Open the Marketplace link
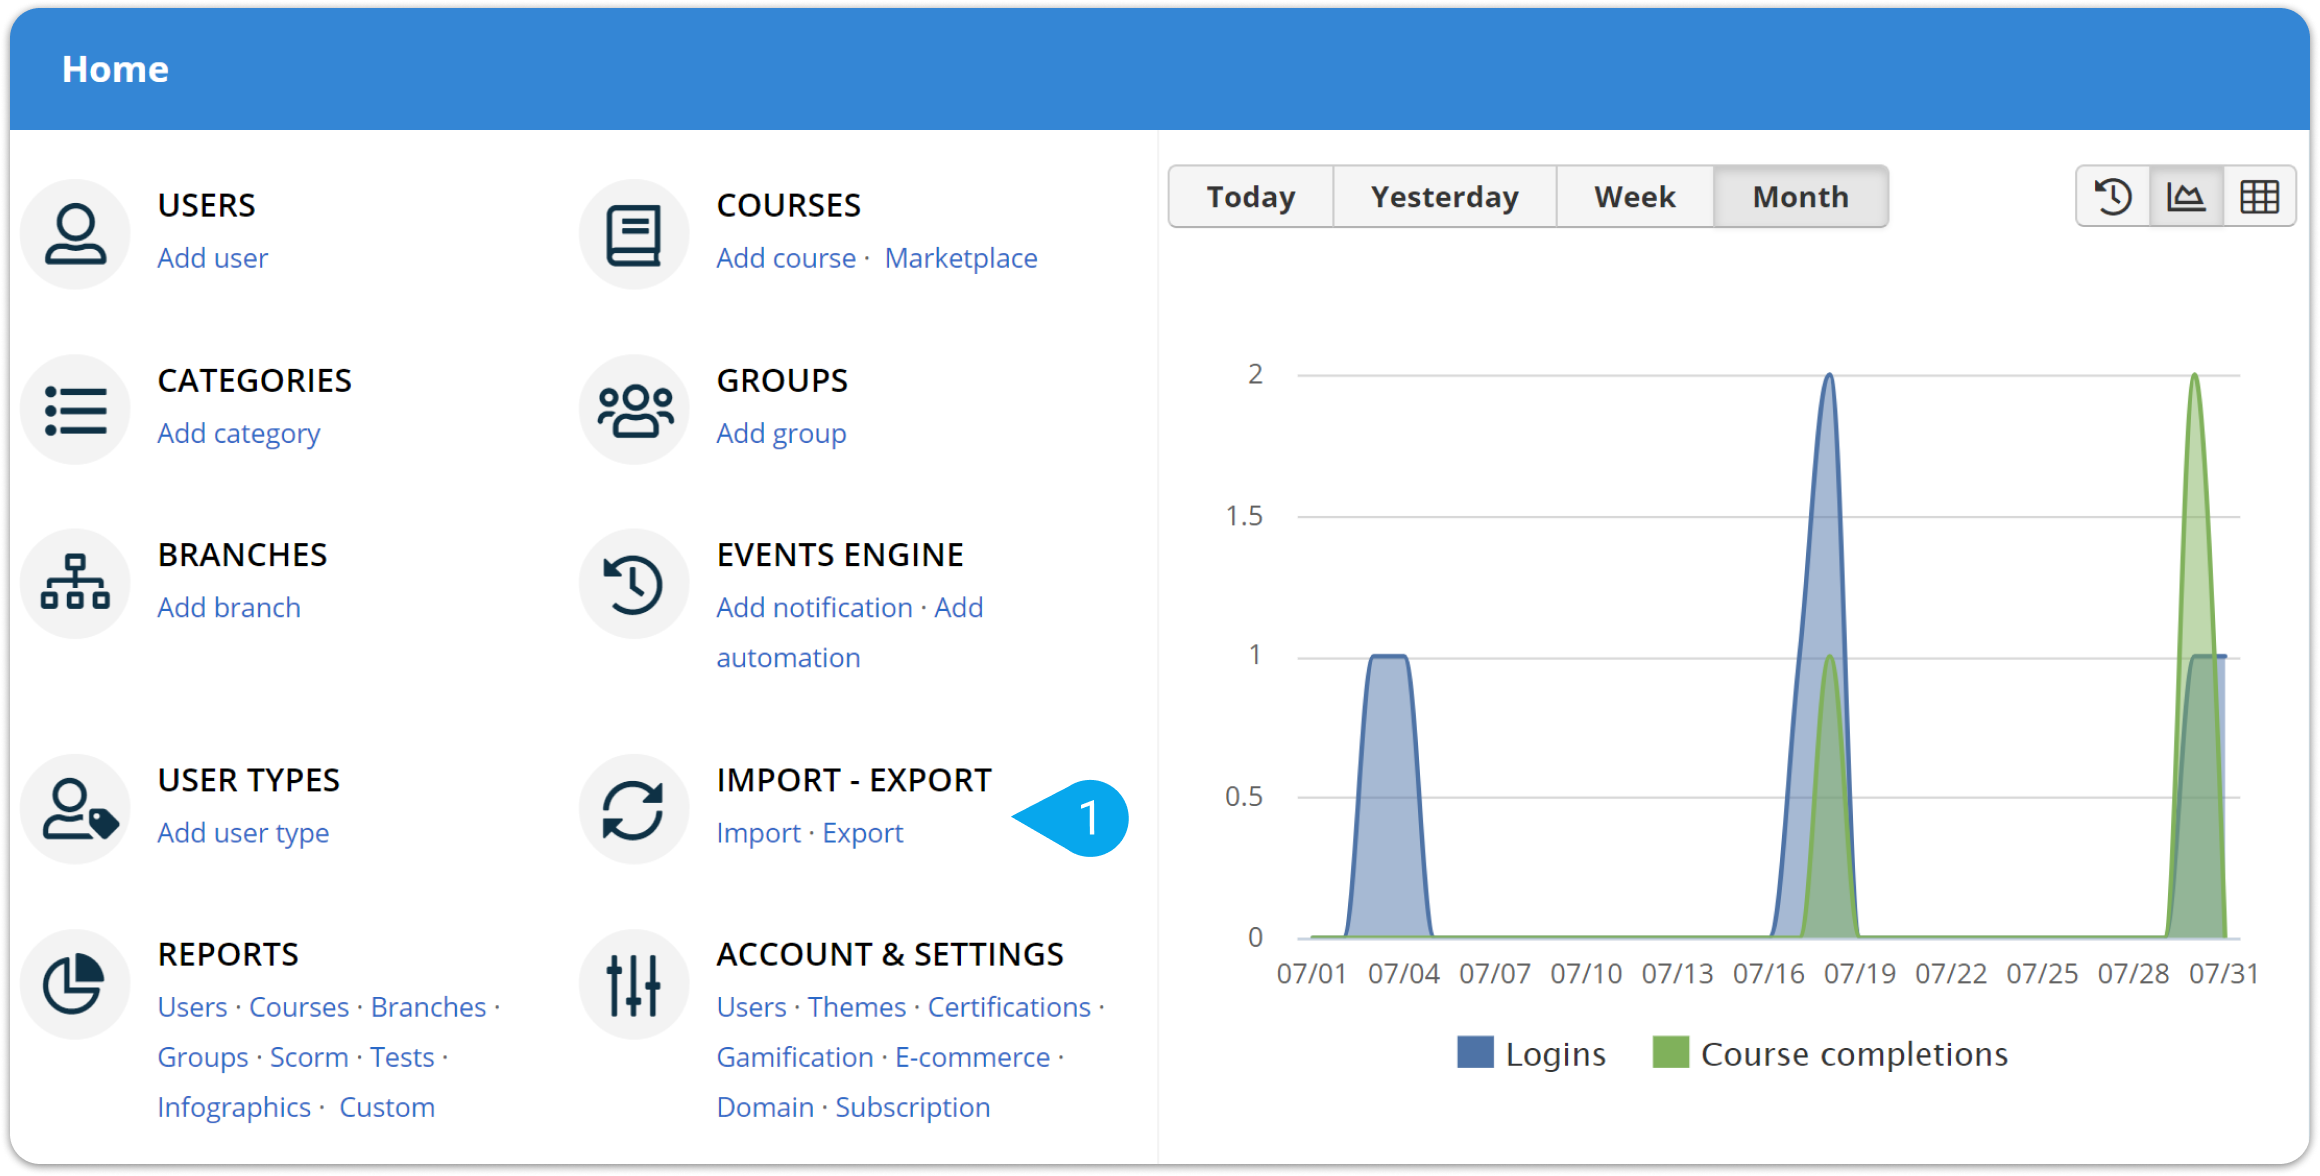The image size is (2320, 1176). tap(960, 258)
